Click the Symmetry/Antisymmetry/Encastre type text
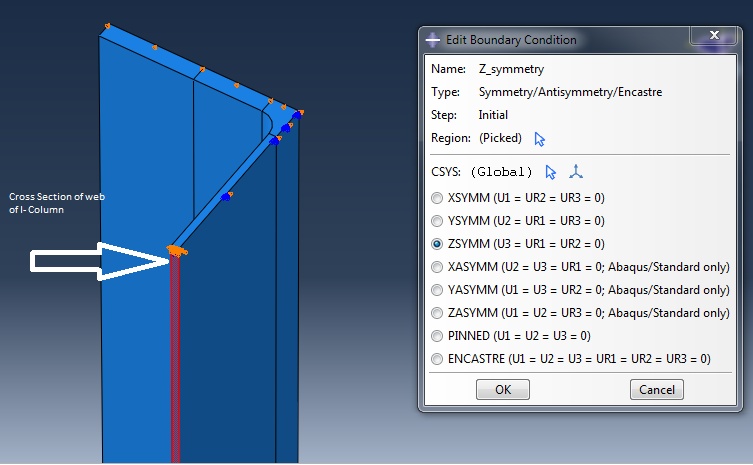This screenshot has width=753, height=465. click(x=570, y=92)
